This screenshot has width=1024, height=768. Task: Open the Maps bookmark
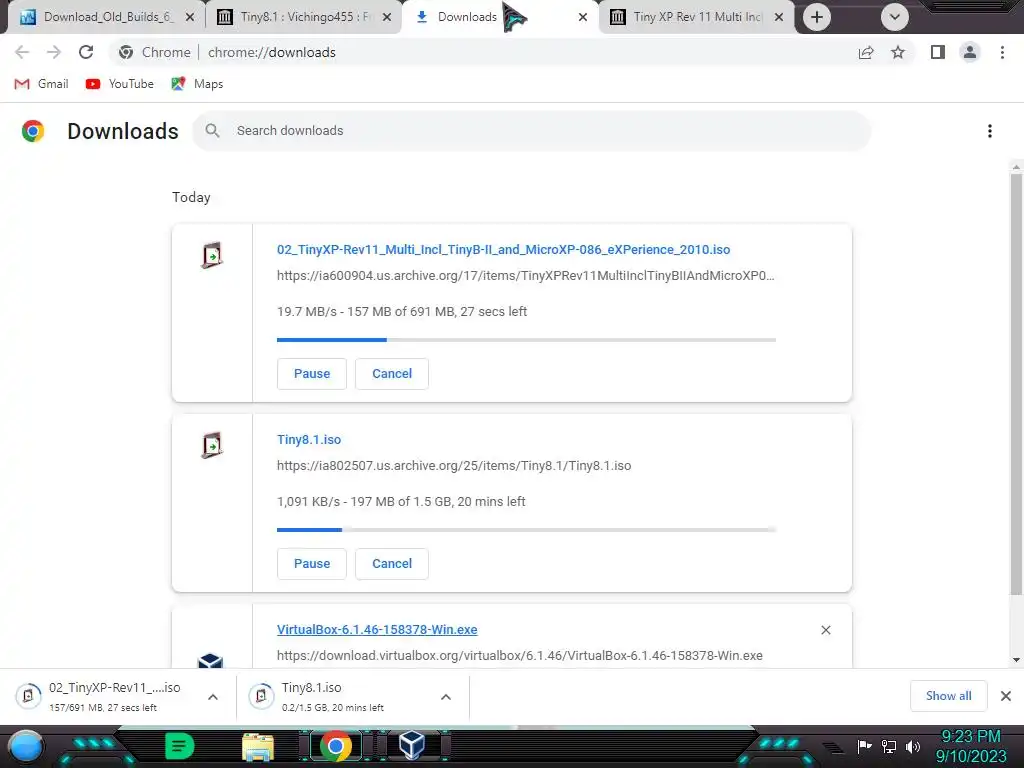click(x=197, y=84)
